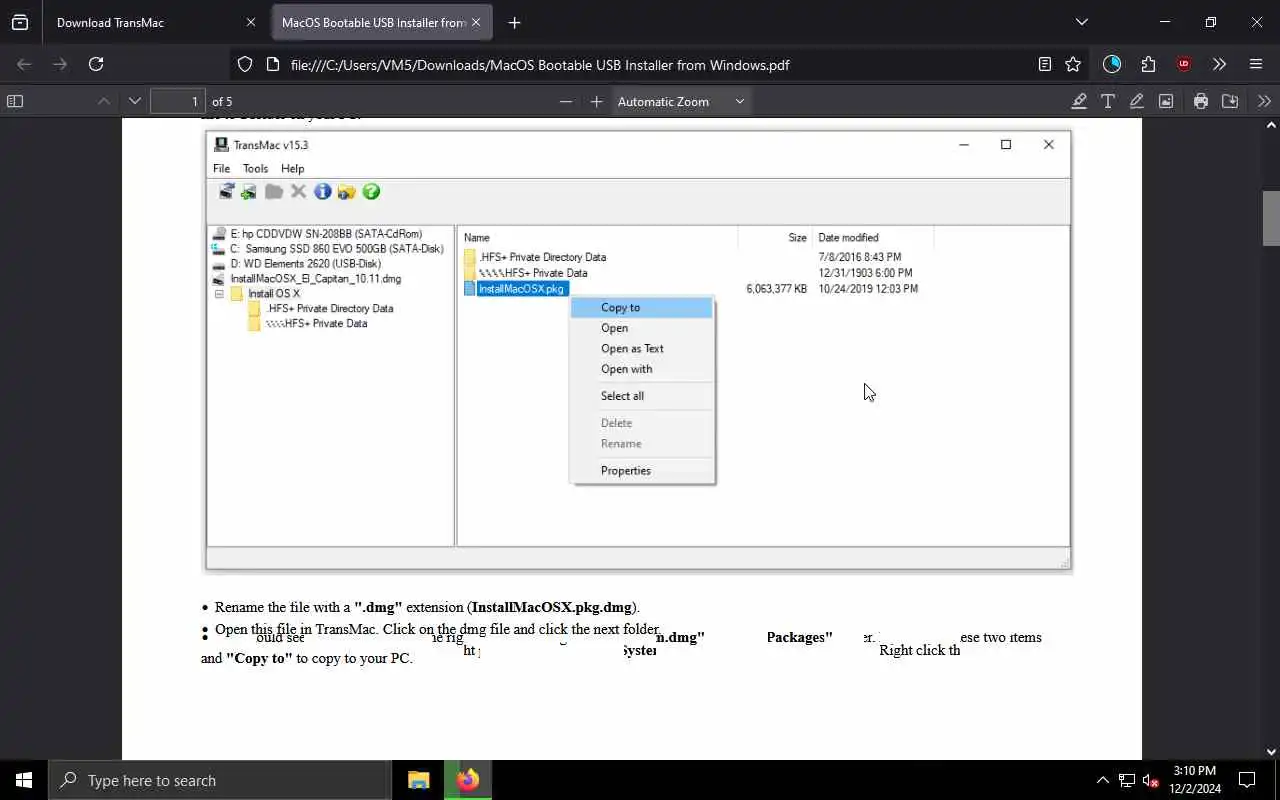This screenshot has width=1280, height=800.
Task: Open the Firefox application menu
Action: point(1256,64)
